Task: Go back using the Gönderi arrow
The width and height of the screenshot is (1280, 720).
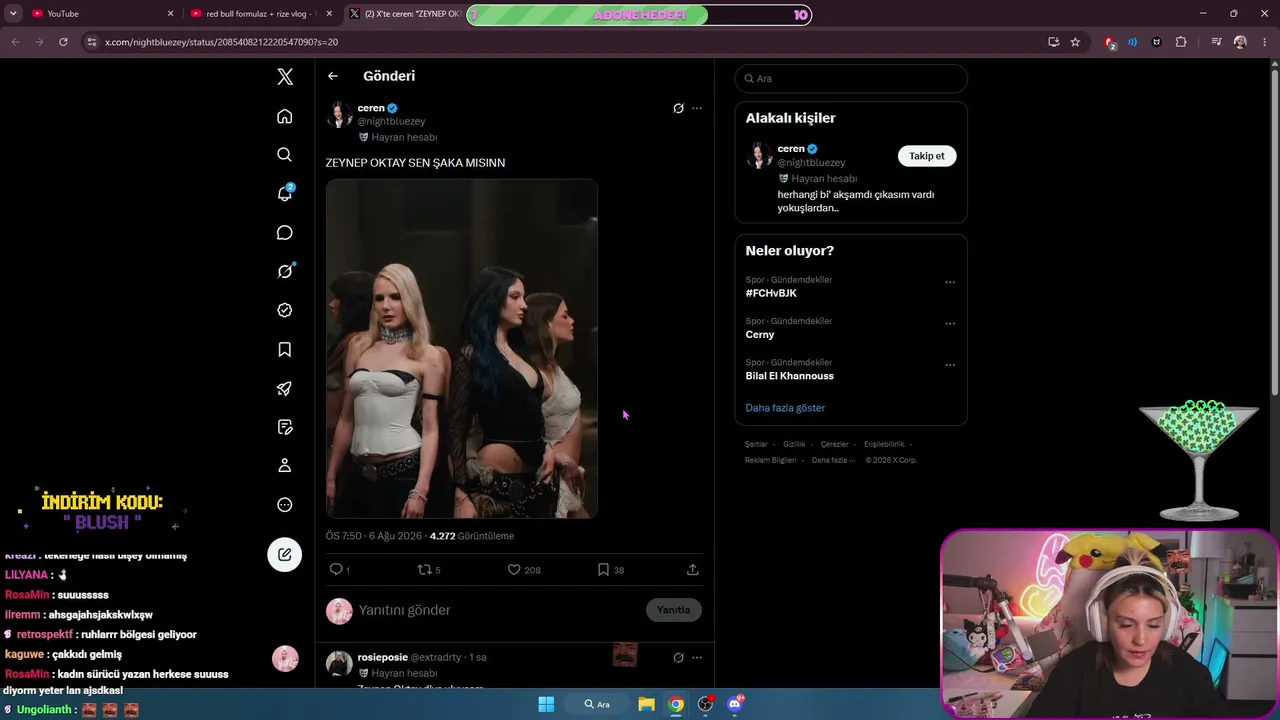Action: (333, 76)
